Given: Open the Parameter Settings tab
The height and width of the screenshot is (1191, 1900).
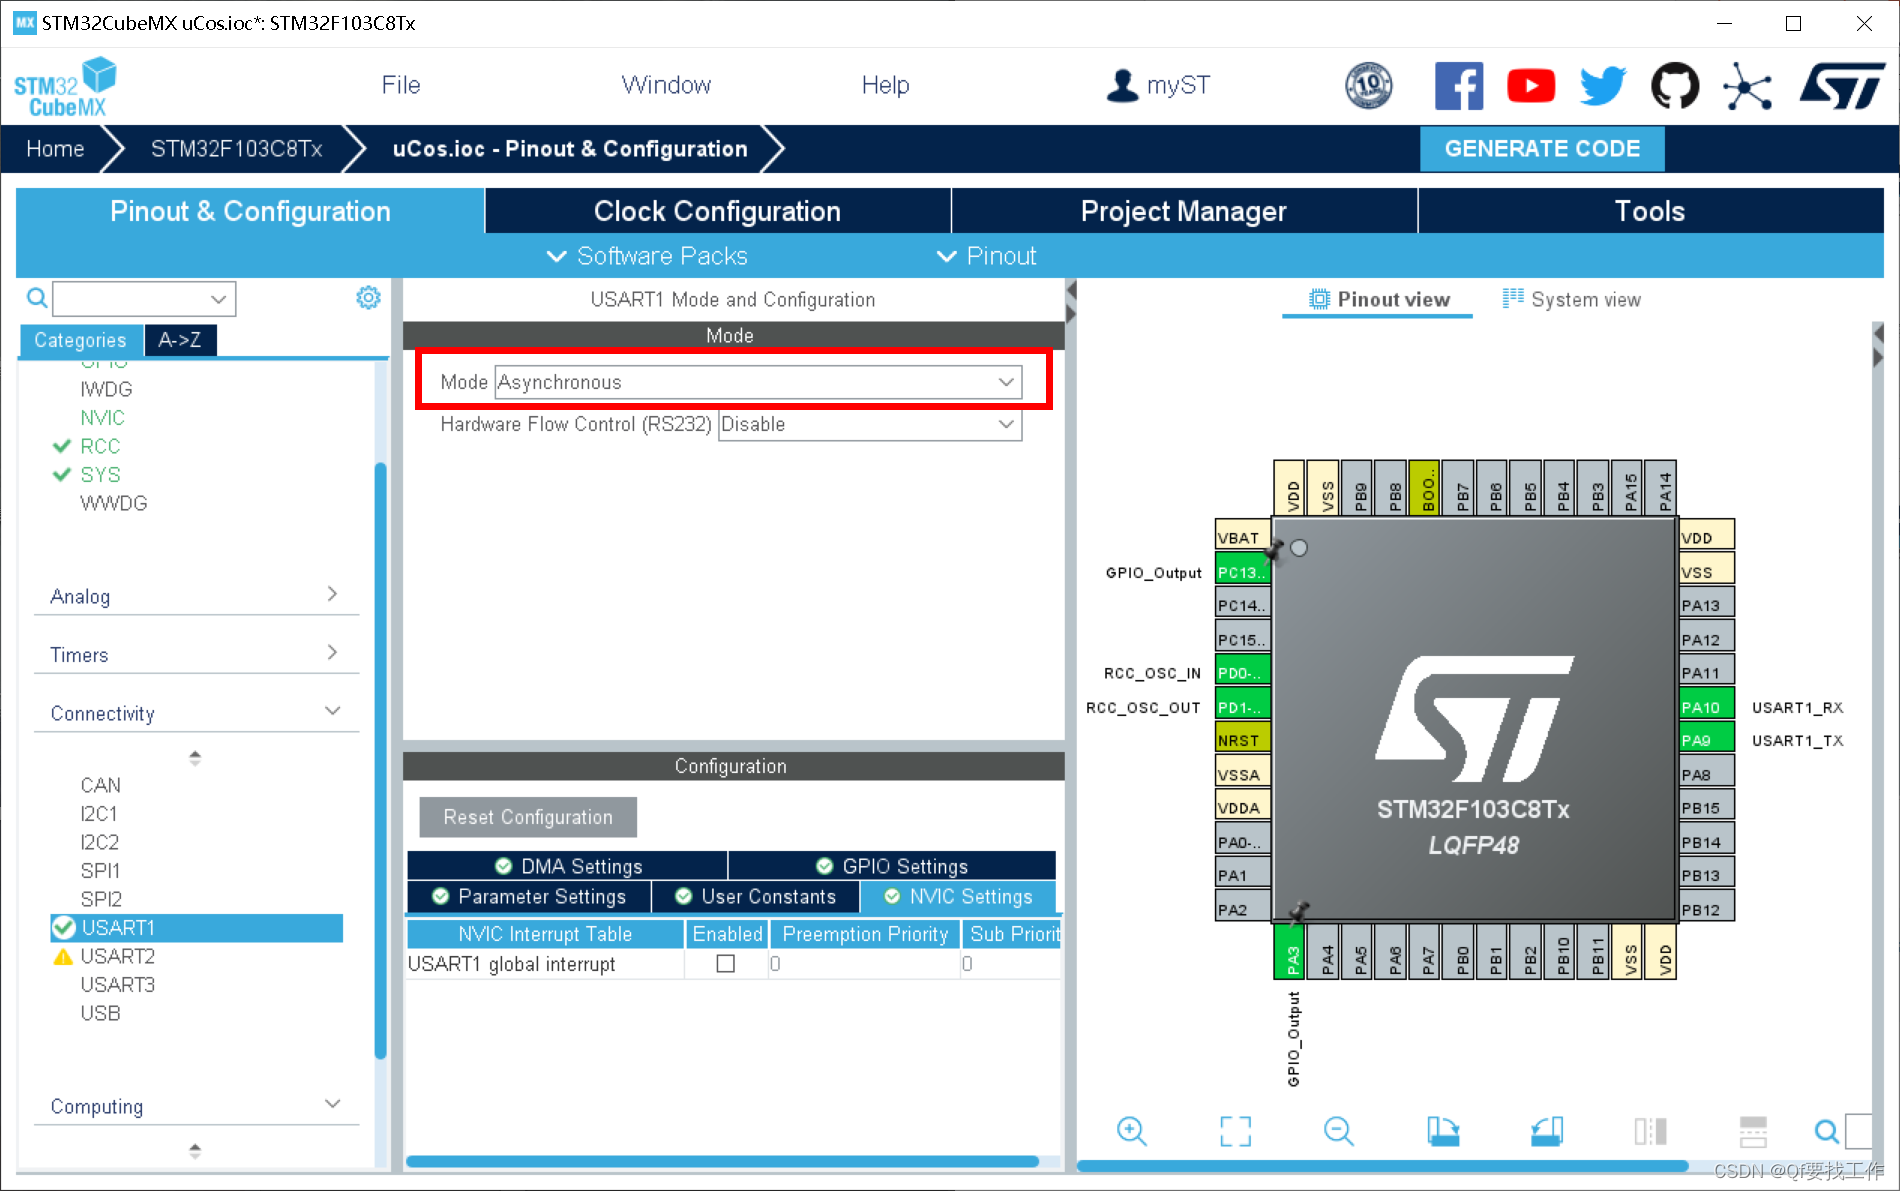Looking at the screenshot, I should click(x=529, y=897).
